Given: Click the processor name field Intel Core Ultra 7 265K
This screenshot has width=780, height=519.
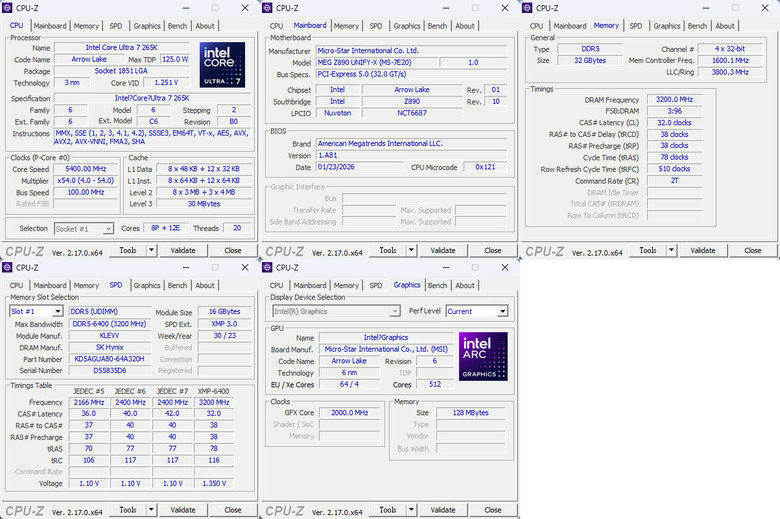Looking at the screenshot, I should pyautogui.click(x=122, y=48).
